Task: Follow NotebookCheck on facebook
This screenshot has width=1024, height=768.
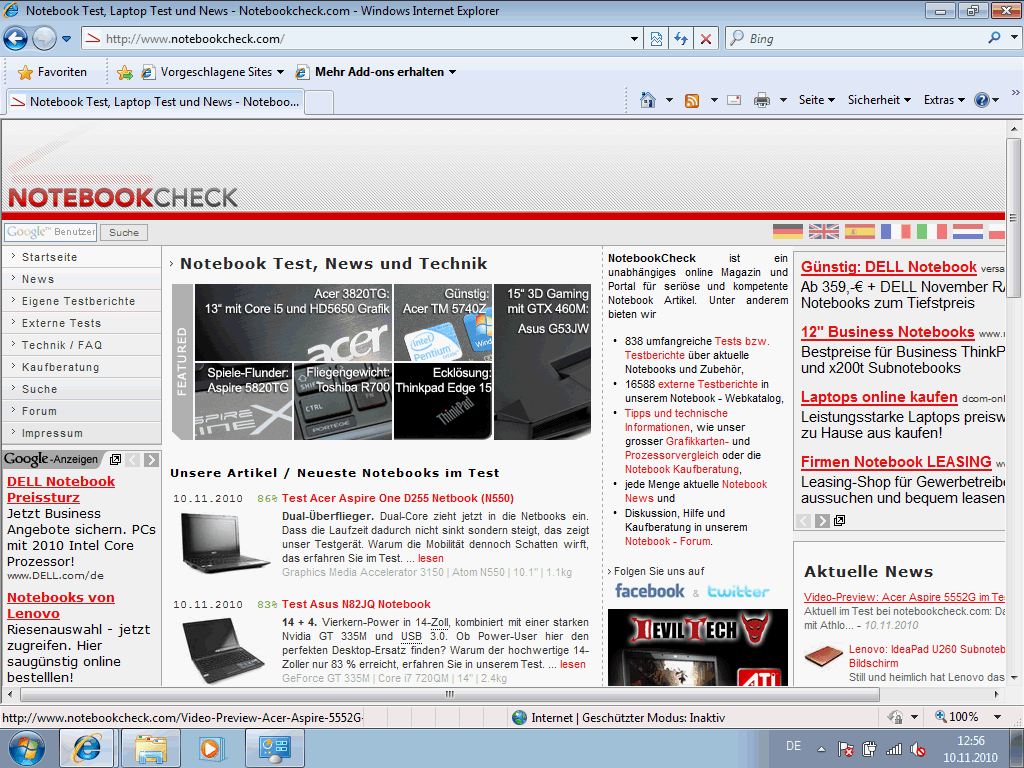Action: tap(650, 591)
